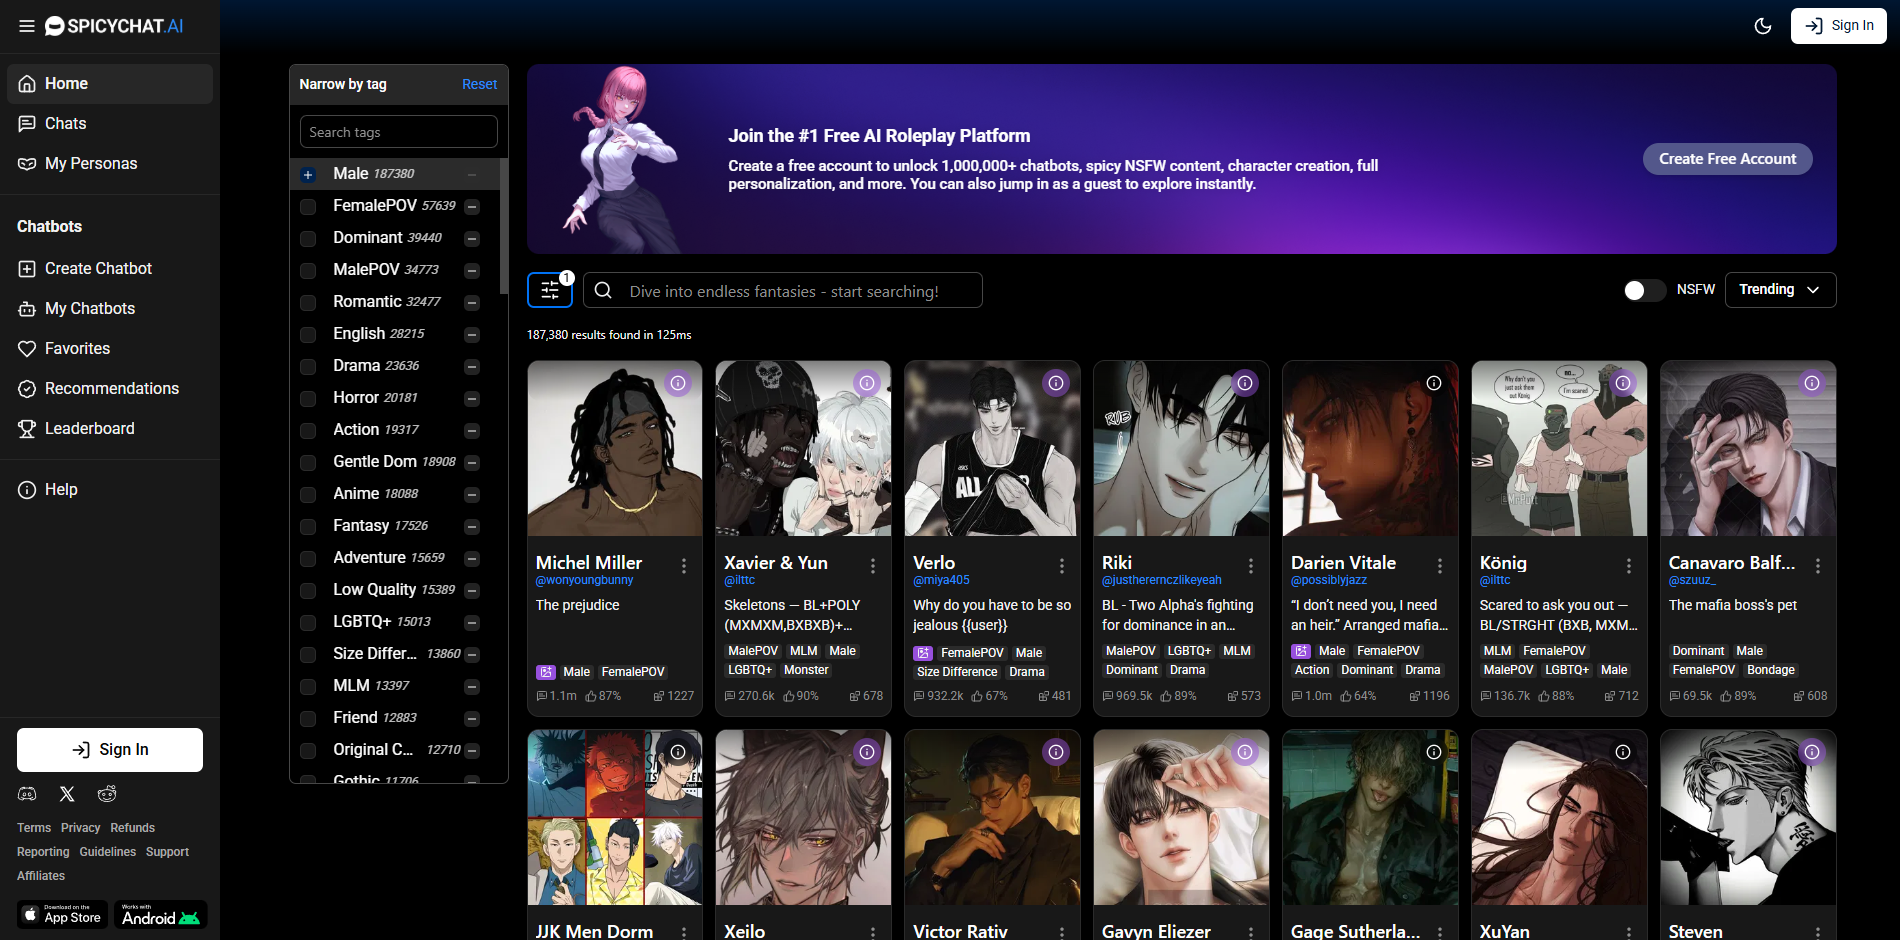Click info icon on Darien Vitale card
1900x940 pixels.
point(1434,383)
